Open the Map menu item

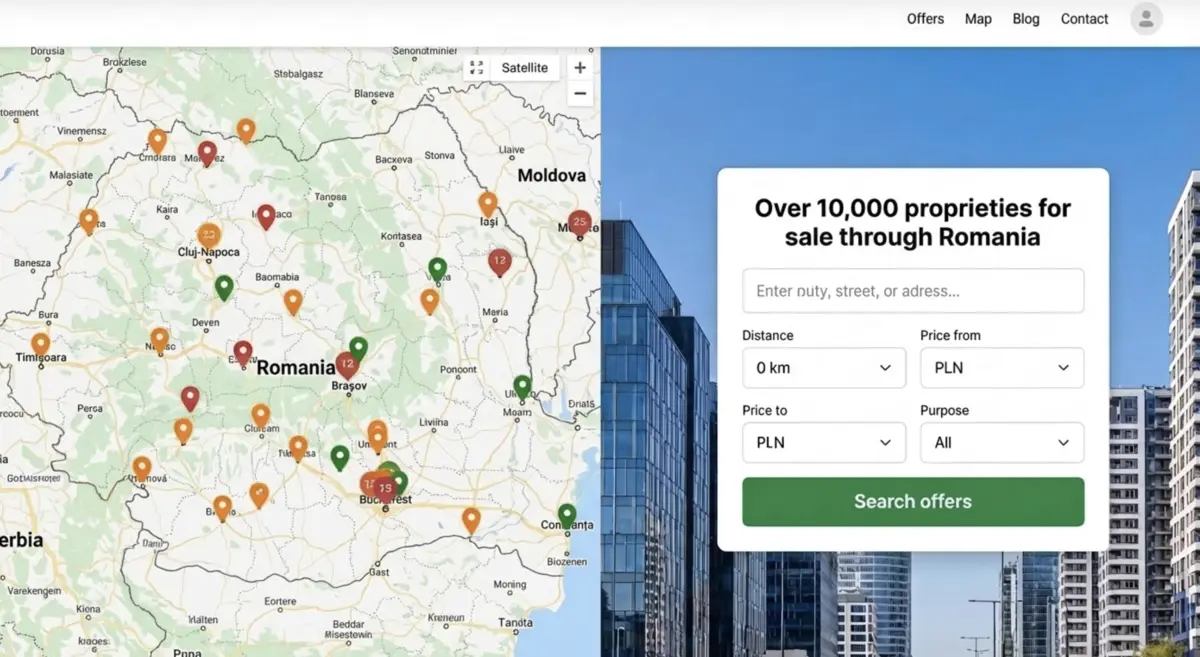point(978,19)
